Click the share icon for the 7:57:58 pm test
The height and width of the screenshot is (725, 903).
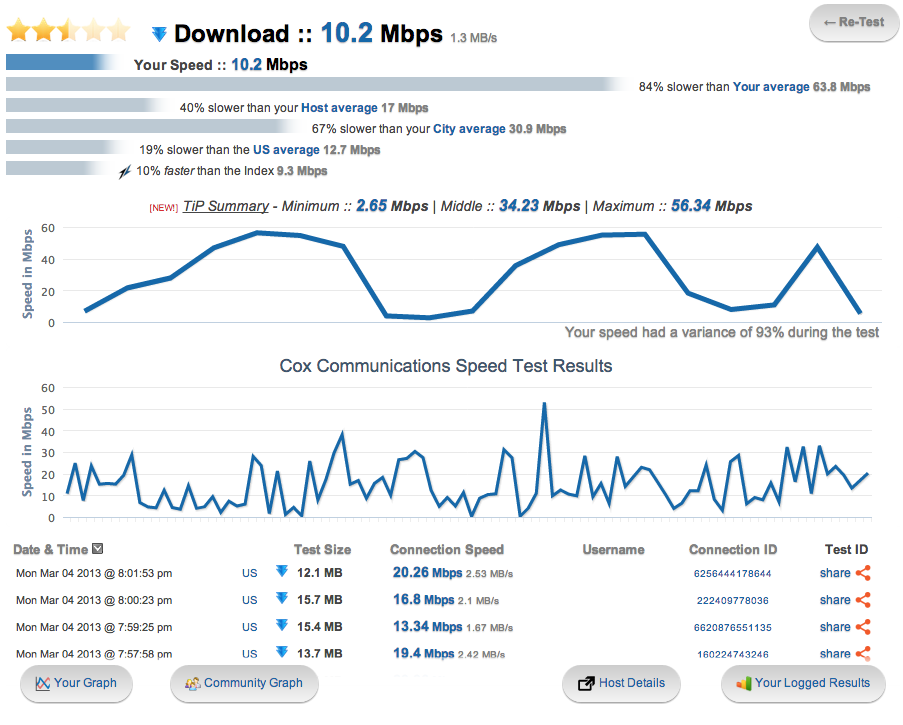click(863, 654)
